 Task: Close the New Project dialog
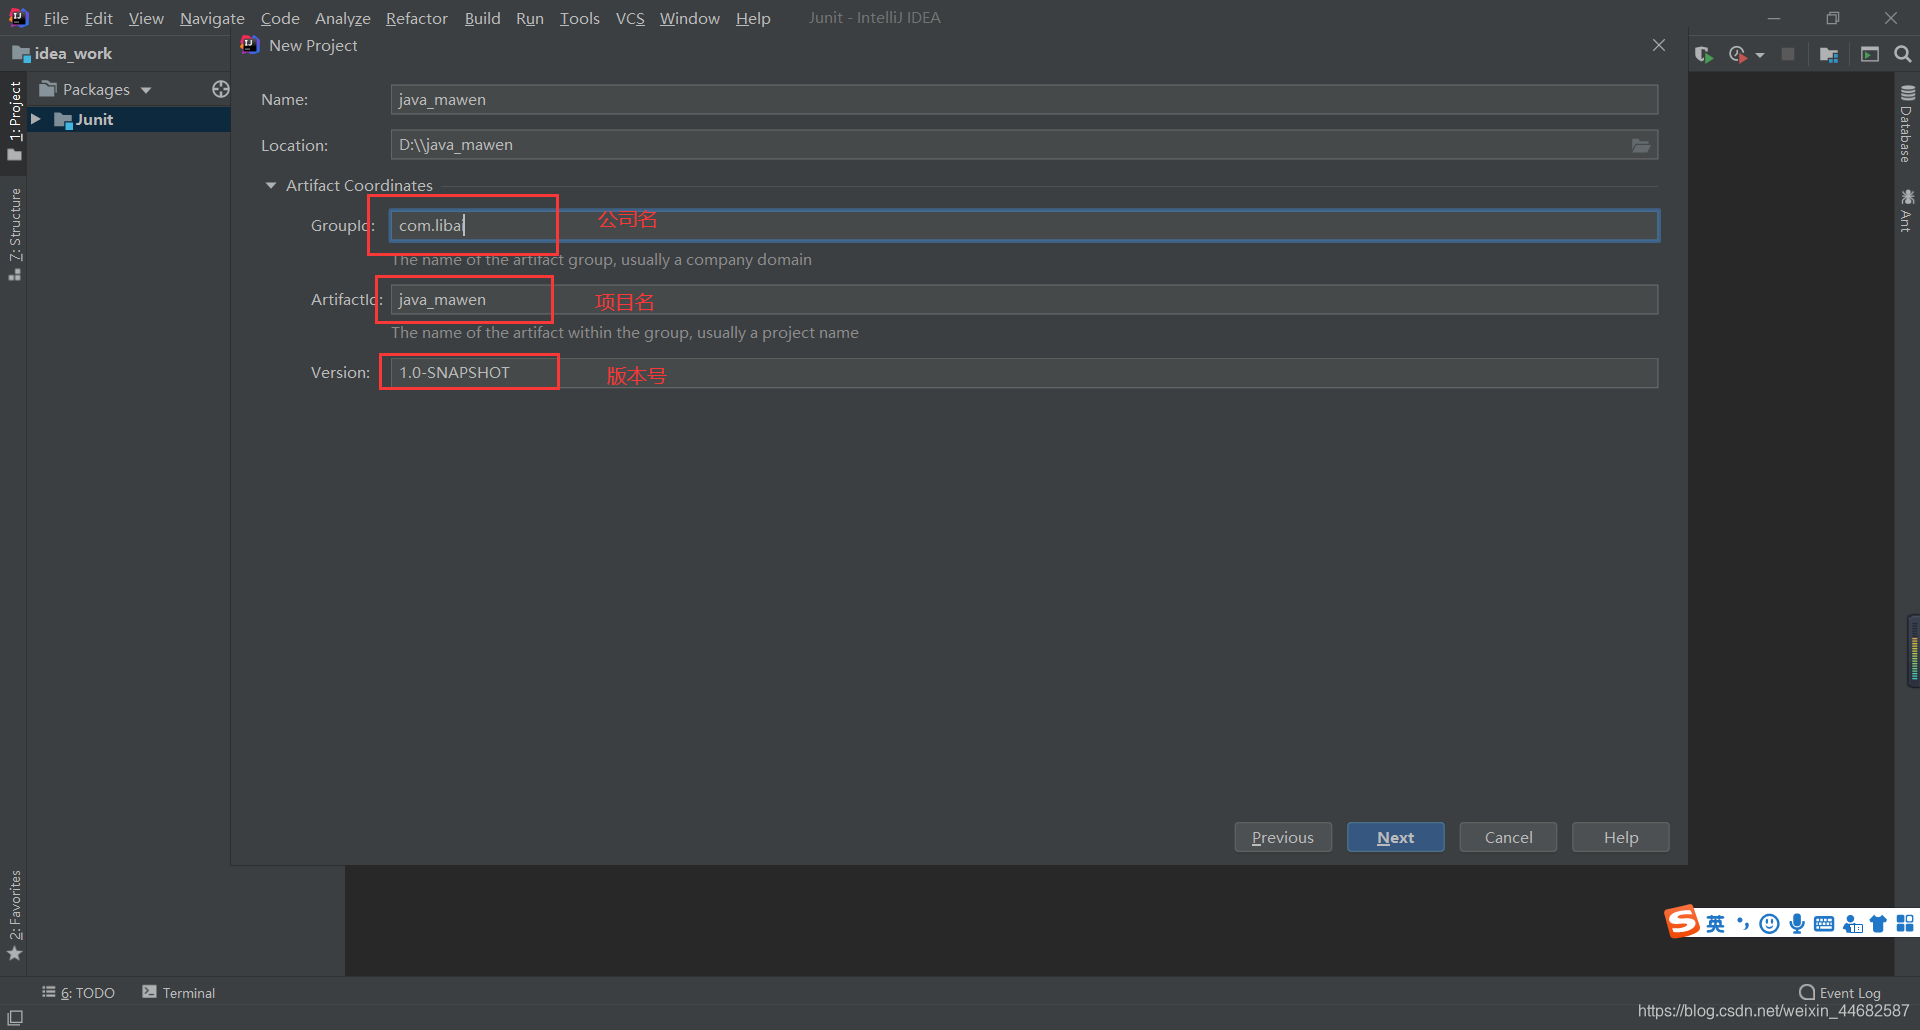[x=1659, y=45]
